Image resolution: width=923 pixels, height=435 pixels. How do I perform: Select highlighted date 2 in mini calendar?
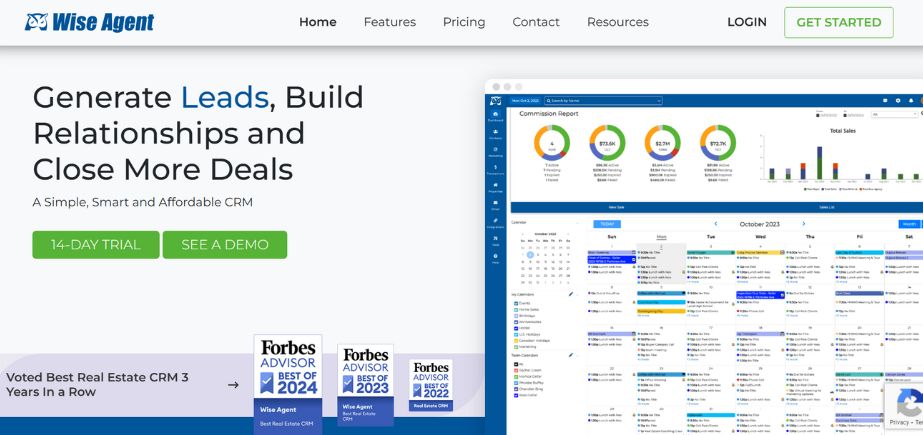[530, 255]
